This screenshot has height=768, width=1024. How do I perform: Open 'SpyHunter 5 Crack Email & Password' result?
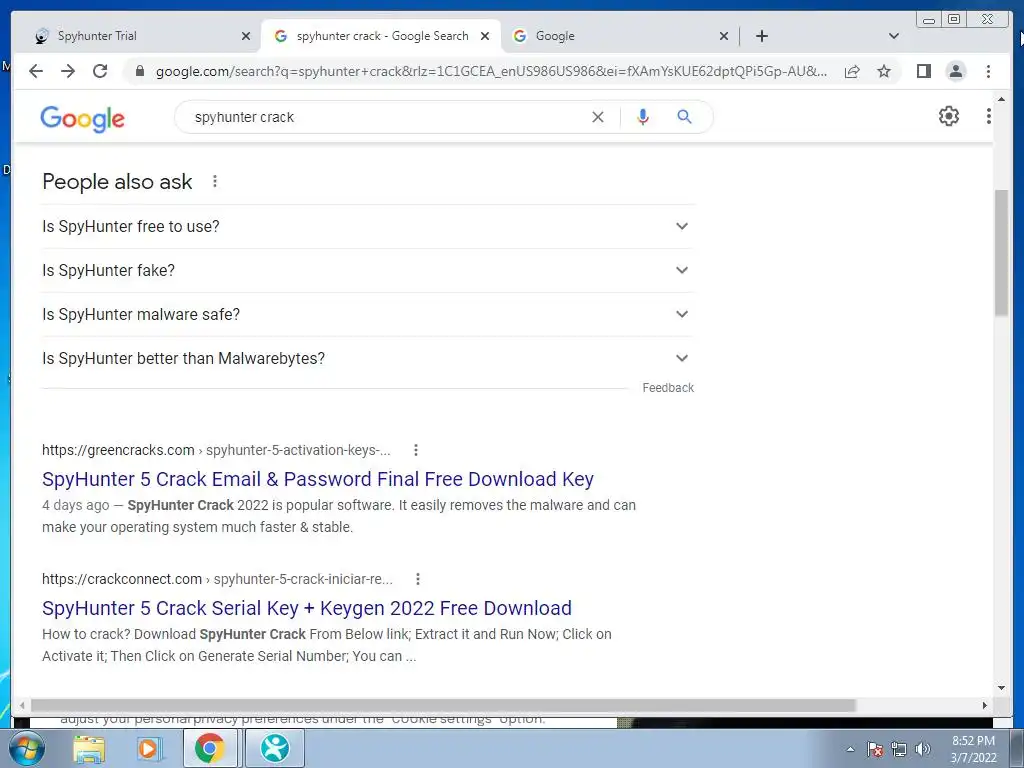point(317,479)
